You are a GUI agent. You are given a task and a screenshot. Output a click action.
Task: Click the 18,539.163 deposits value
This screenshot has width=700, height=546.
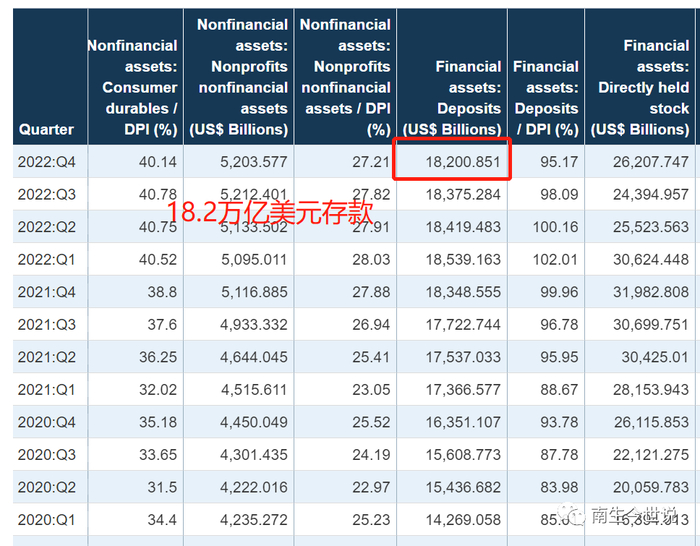coord(462,260)
